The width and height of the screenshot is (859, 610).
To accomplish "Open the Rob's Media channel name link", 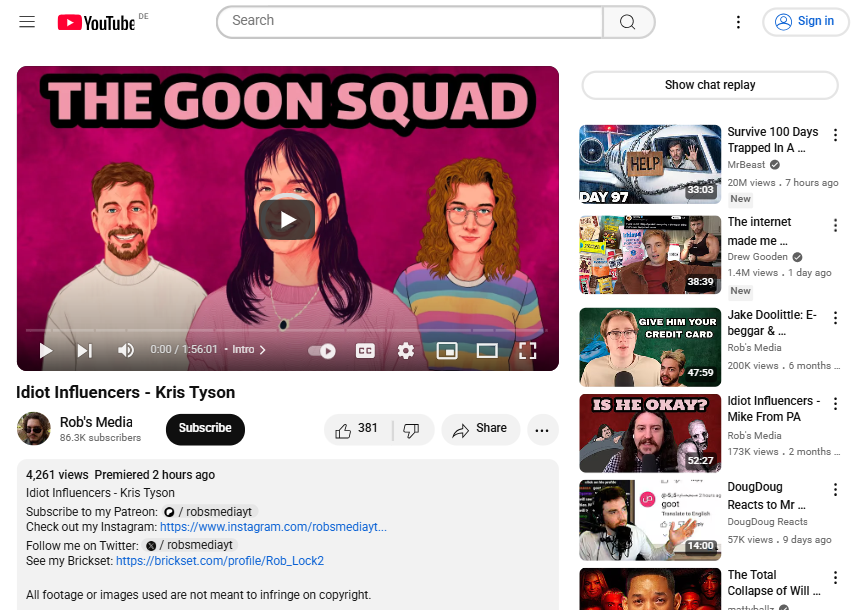I will [96, 422].
